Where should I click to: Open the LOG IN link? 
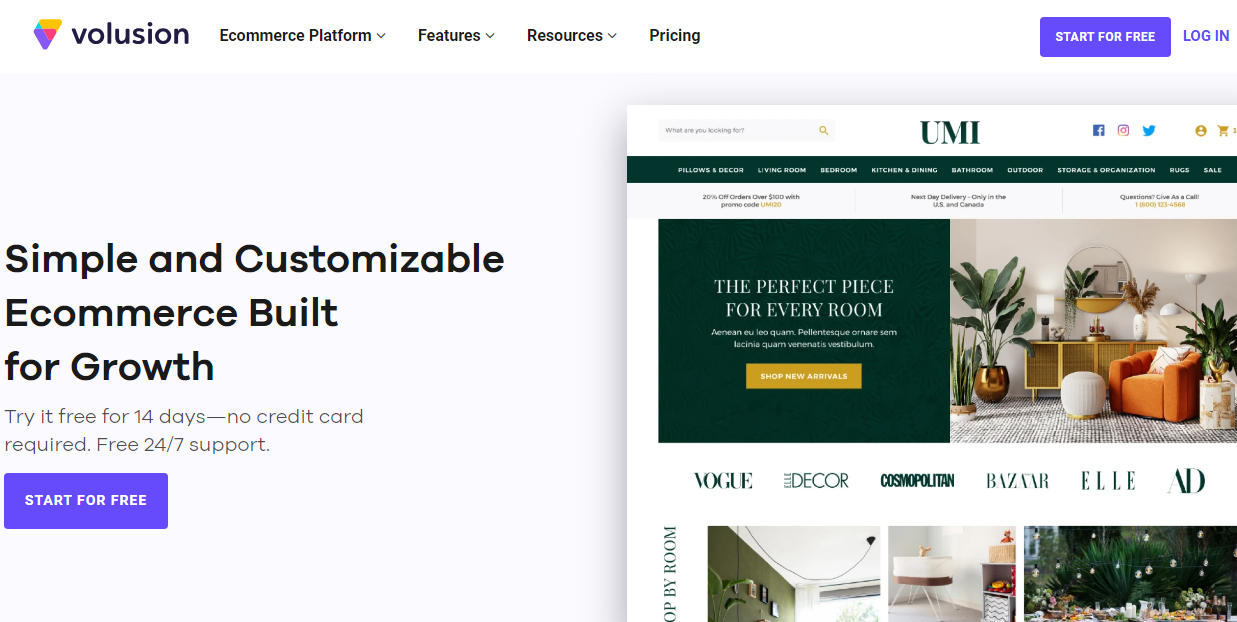tap(1206, 35)
